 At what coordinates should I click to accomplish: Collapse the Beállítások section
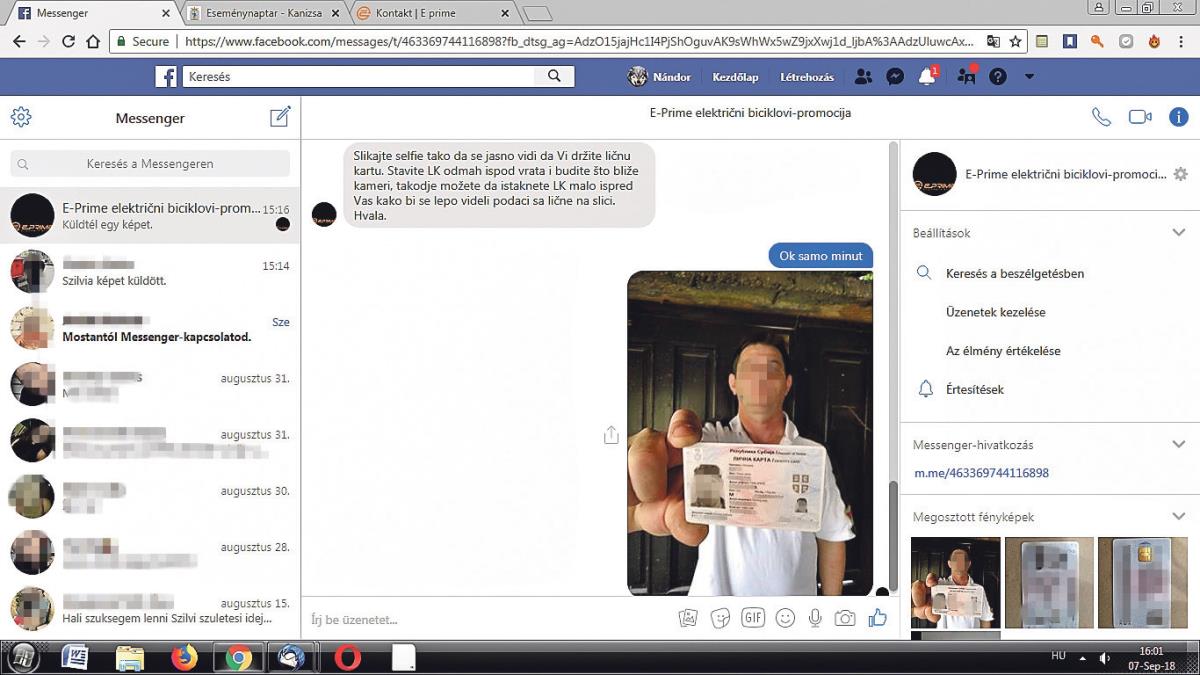pyautogui.click(x=1178, y=233)
